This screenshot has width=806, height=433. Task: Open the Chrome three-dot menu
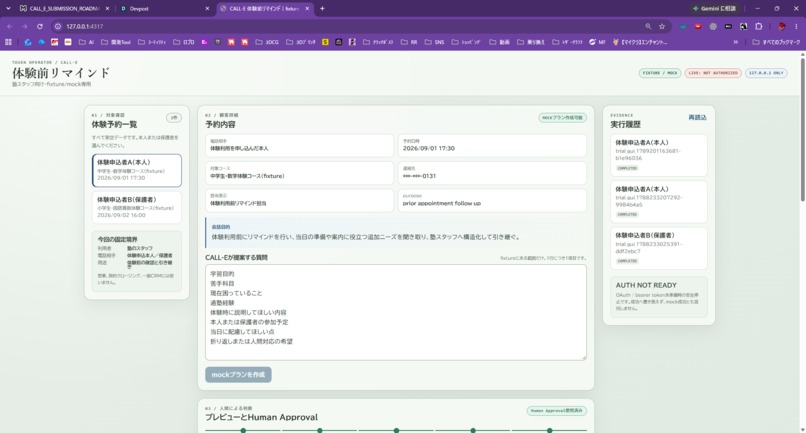pos(797,26)
